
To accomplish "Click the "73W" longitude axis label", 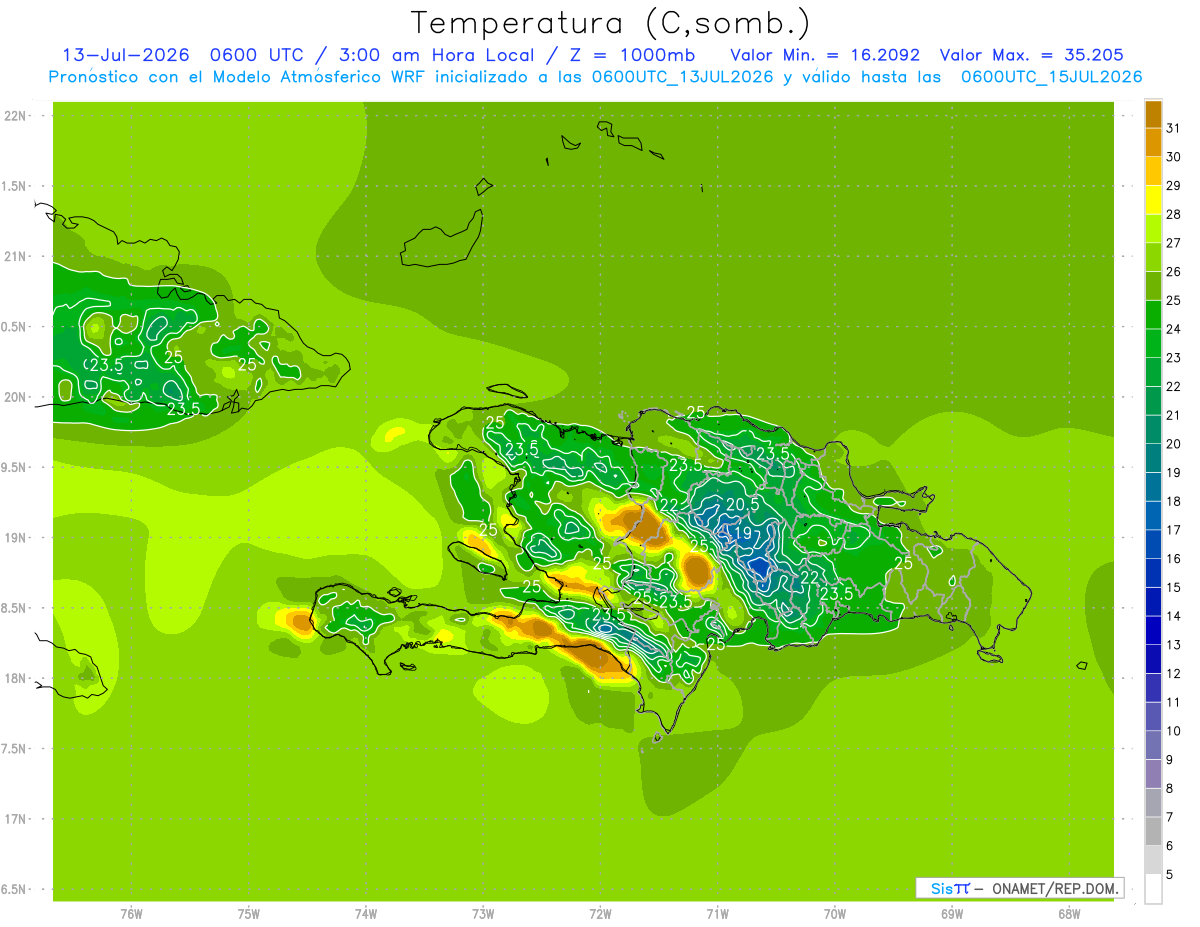I will point(483,914).
